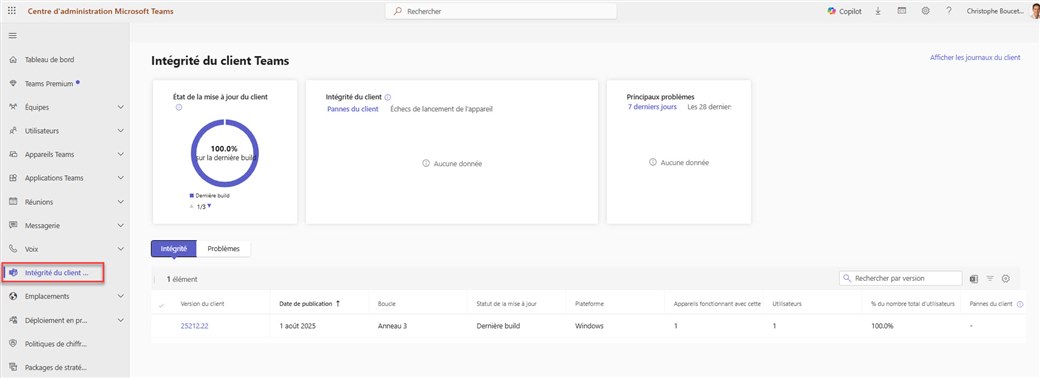Open Copilot from the top bar

click(844, 11)
